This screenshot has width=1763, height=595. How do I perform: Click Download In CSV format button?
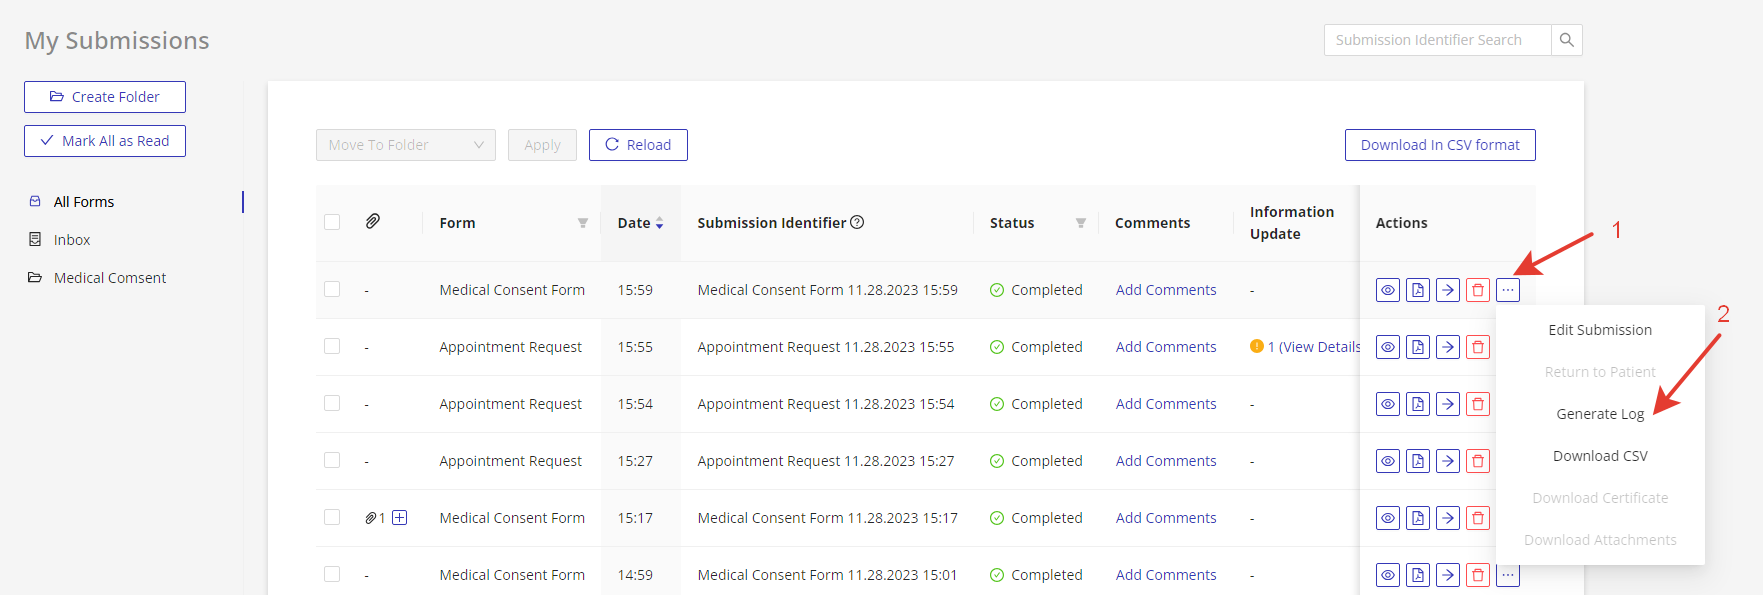(1439, 145)
